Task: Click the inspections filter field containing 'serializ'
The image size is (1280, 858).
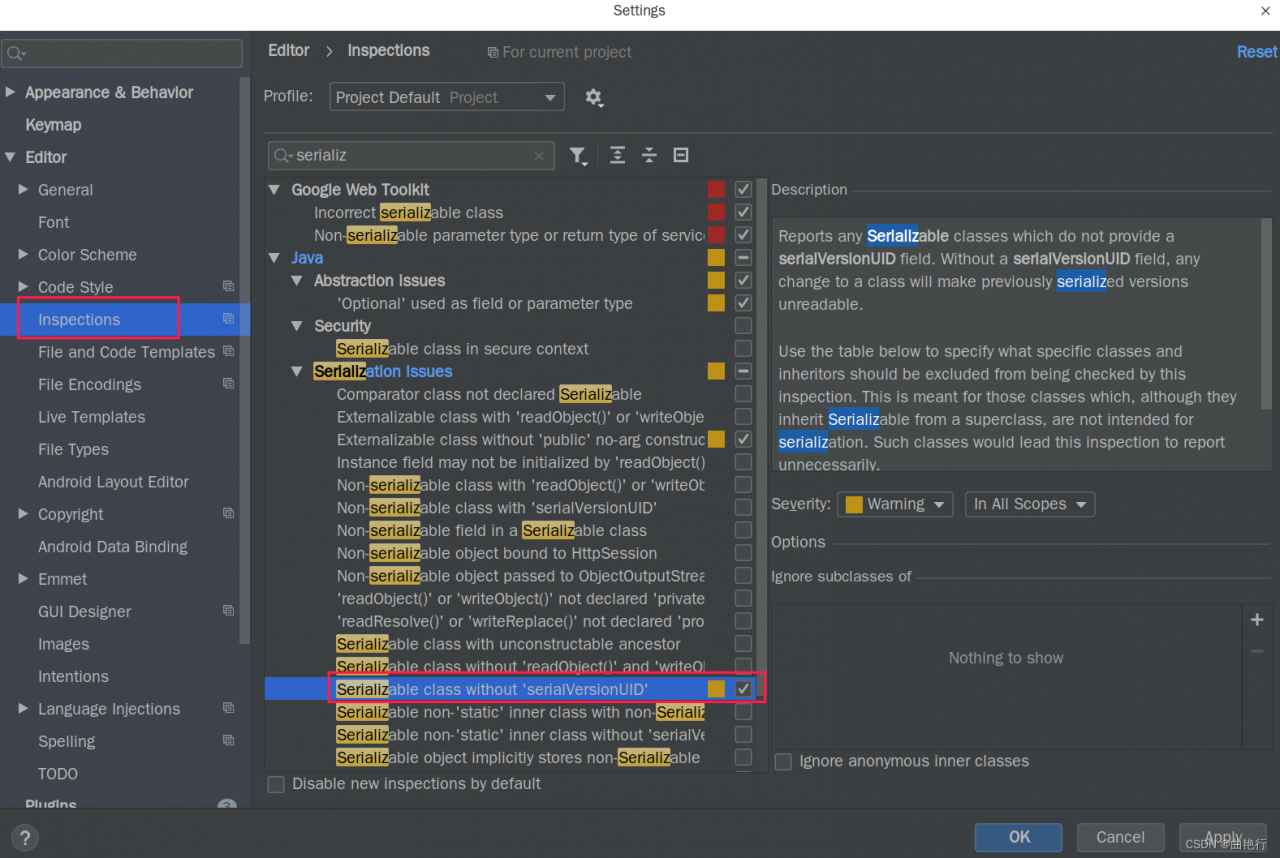Action: pos(411,155)
